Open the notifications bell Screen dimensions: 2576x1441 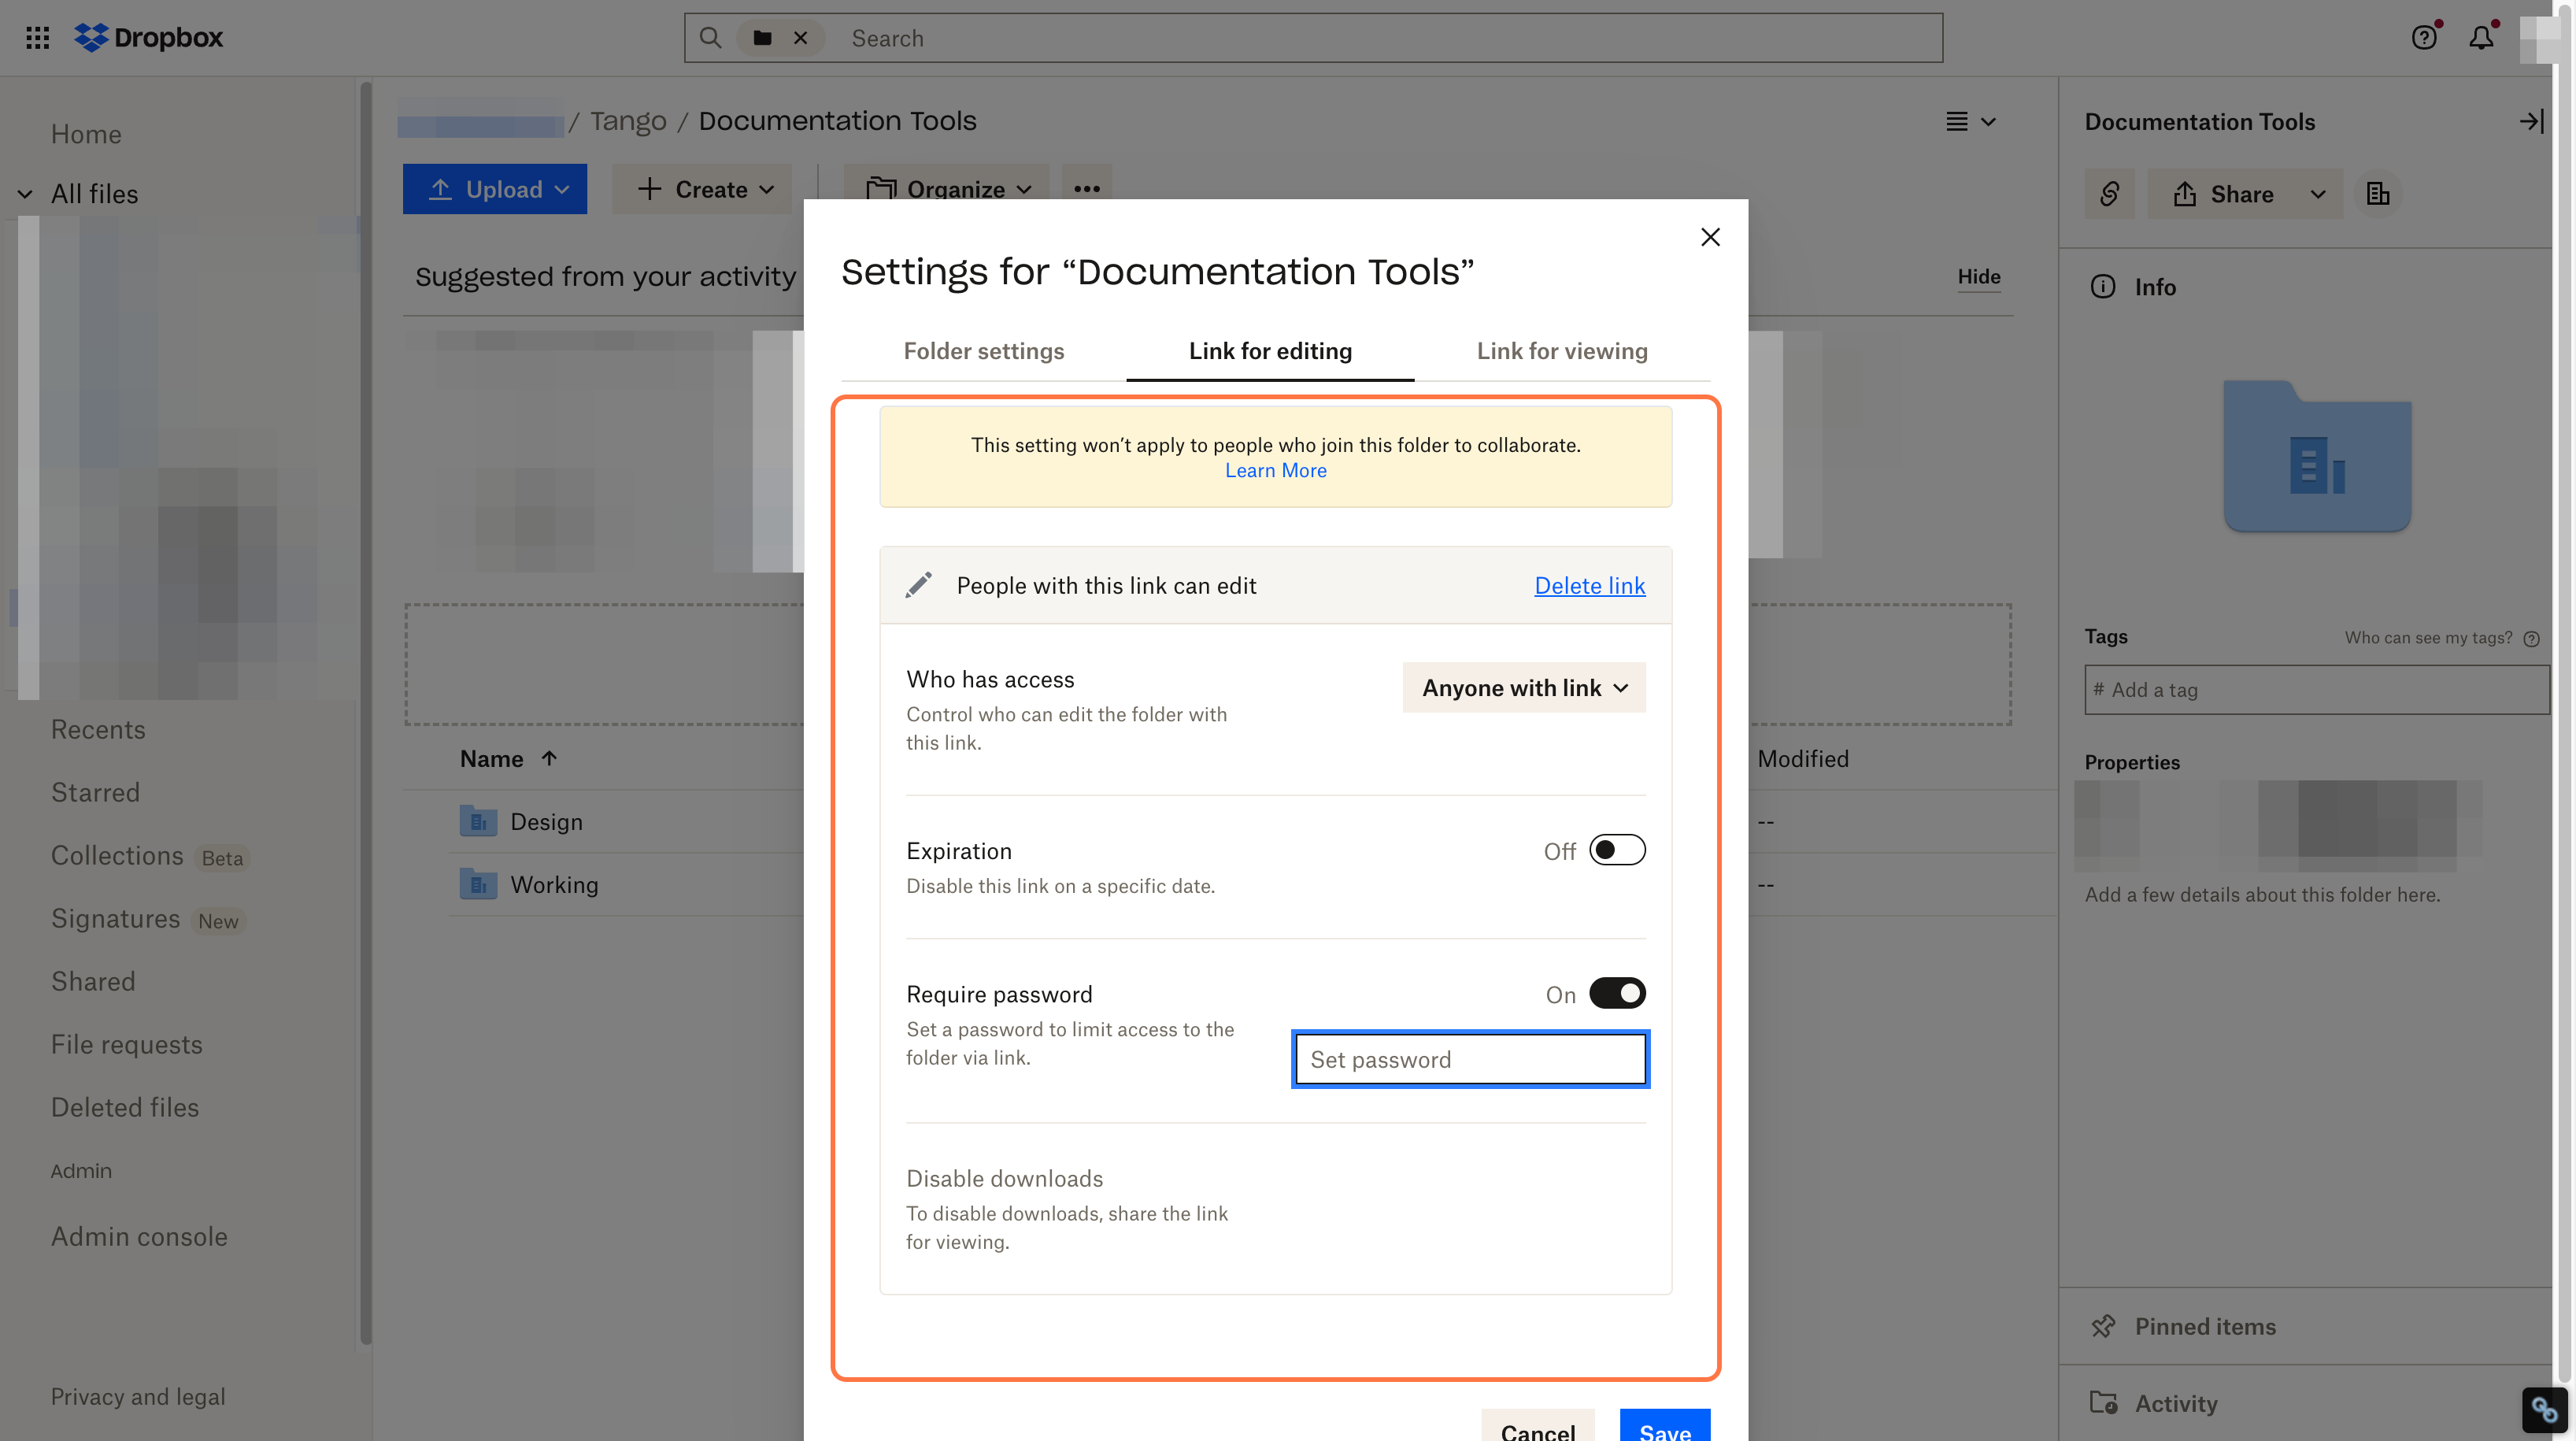[x=2481, y=38]
